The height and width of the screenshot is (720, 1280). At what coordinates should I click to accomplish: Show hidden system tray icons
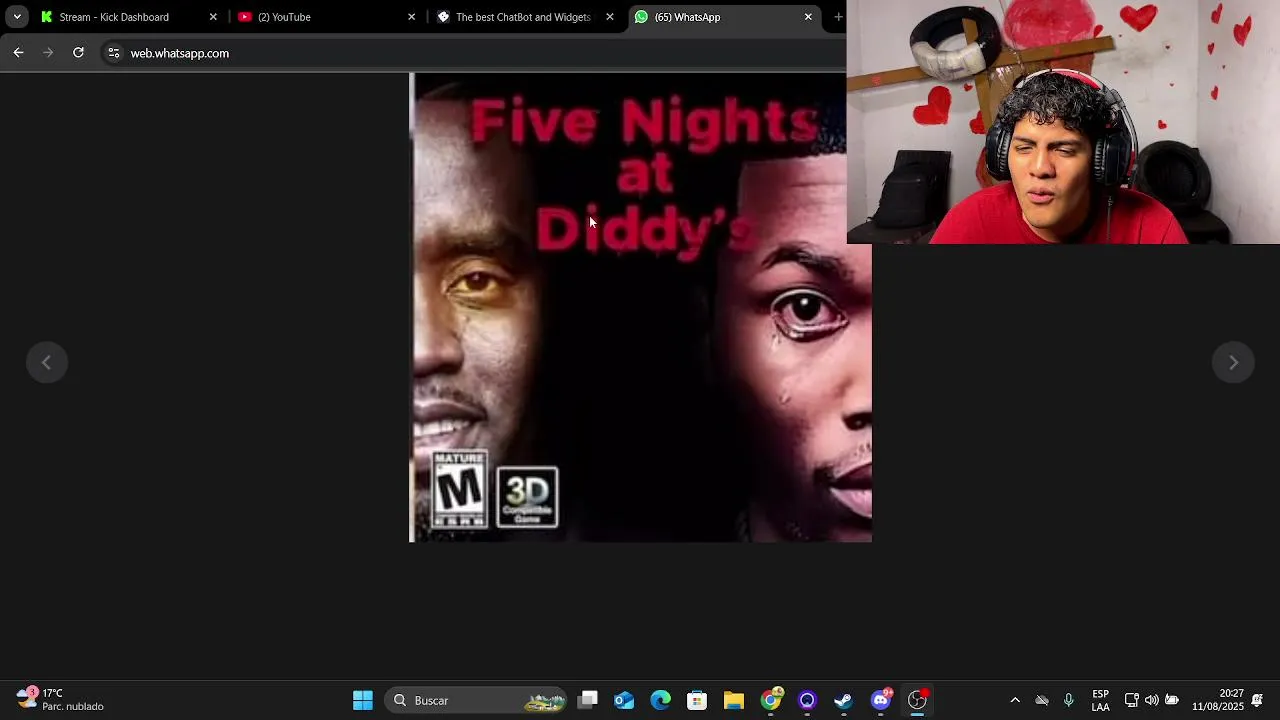[1015, 700]
